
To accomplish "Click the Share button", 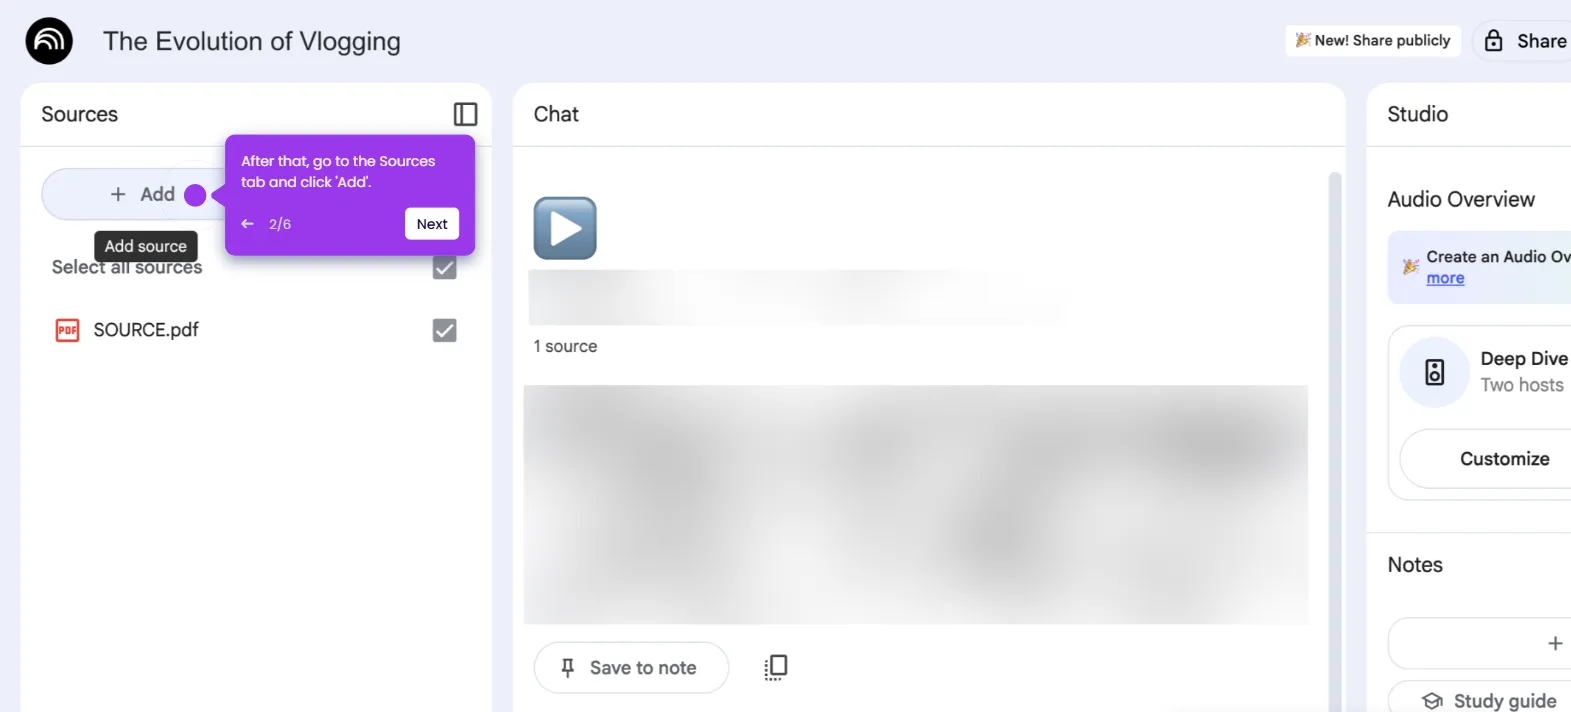I will pos(1522,41).
